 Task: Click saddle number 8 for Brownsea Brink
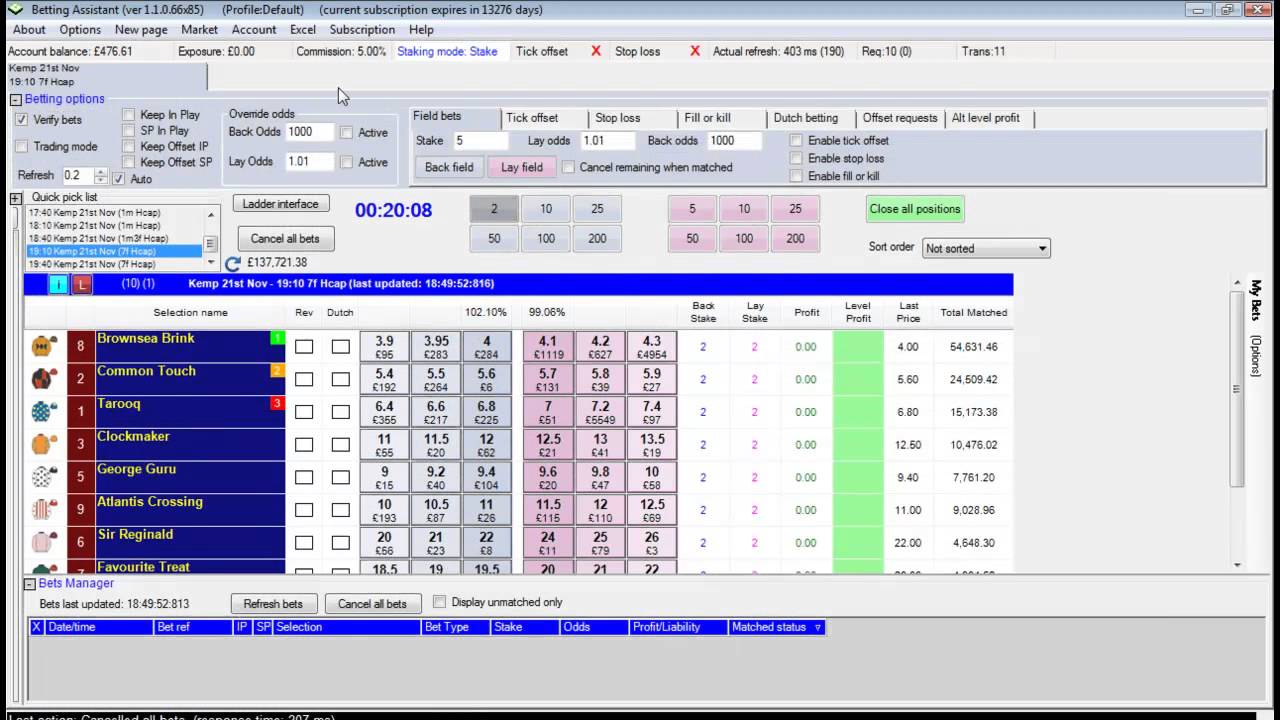(81, 347)
